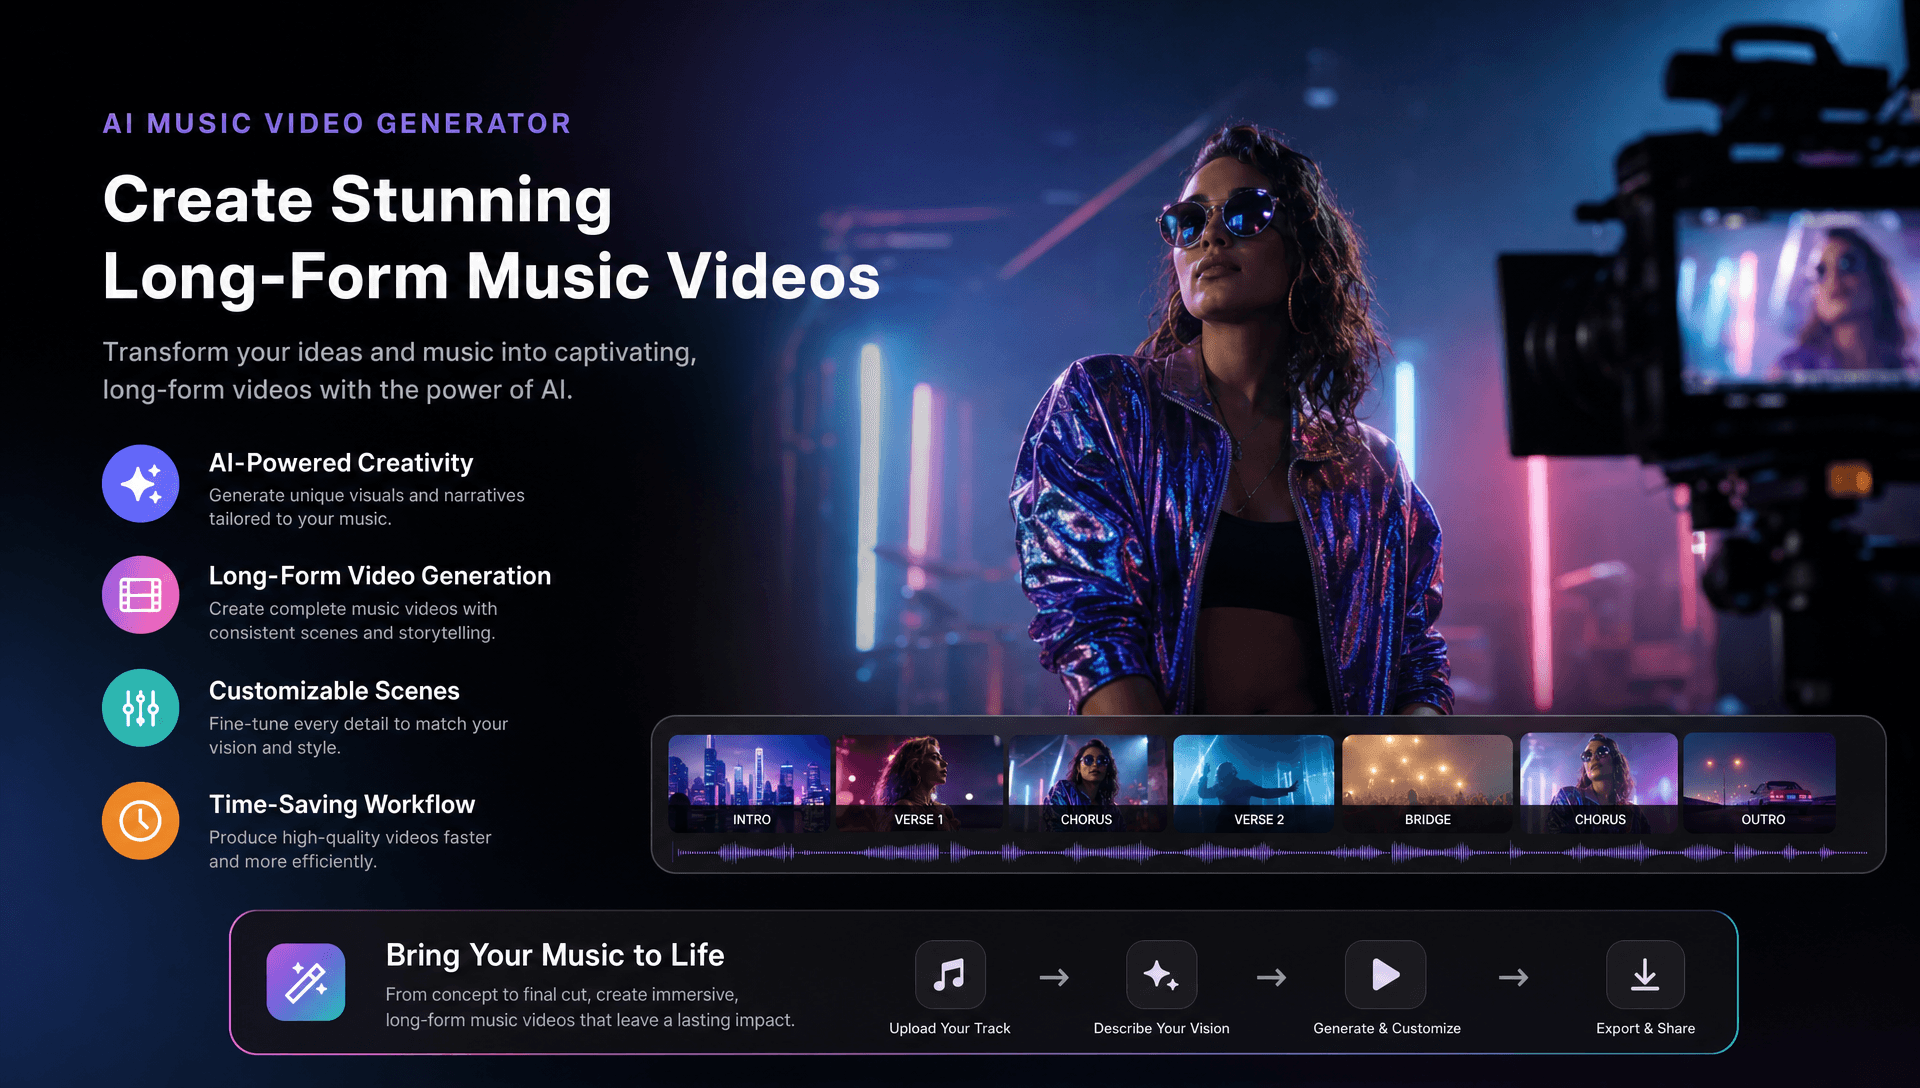Click the arrow between Describe and Generate steps
This screenshot has height=1088, width=1920.
tap(1271, 977)
